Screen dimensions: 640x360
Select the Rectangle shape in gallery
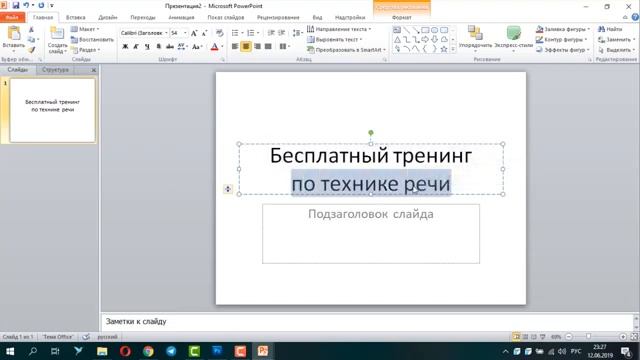[425, 30]
